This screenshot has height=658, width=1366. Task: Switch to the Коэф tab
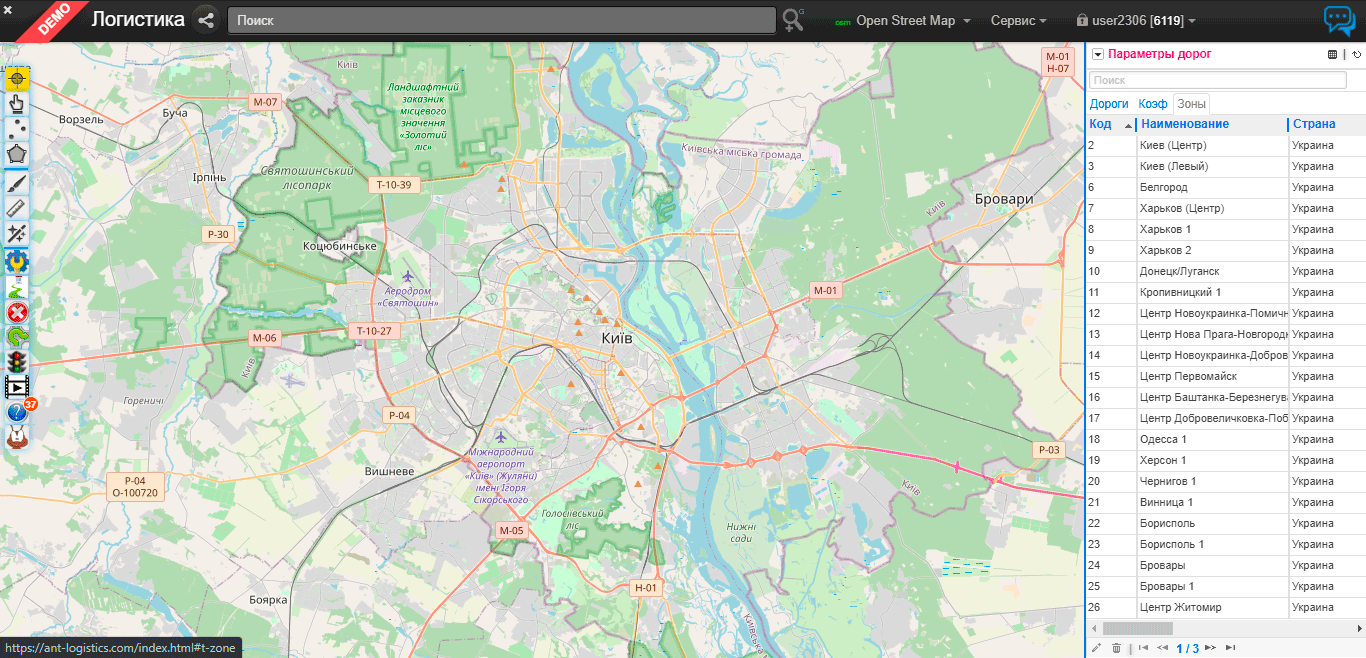[x=1153, y=104]
